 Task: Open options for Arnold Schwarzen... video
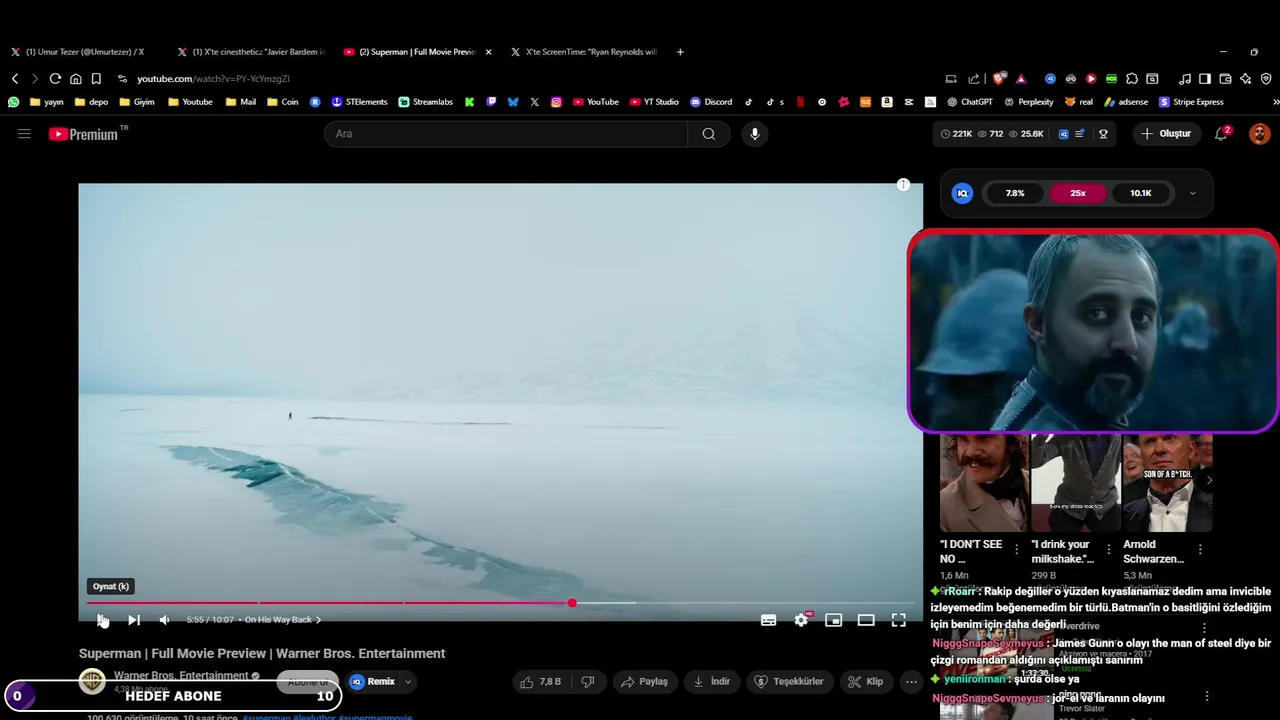coord(1200,550)
